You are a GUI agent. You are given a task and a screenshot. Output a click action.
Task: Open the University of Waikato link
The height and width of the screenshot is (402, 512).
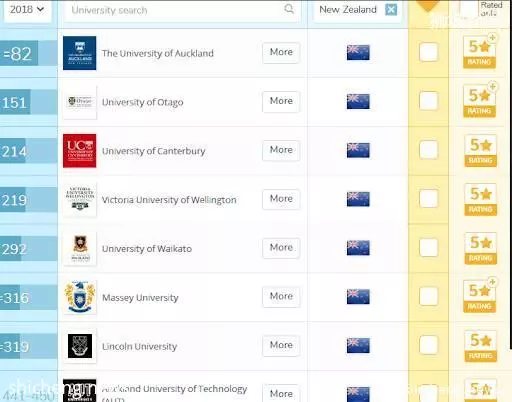click(147, 249)
